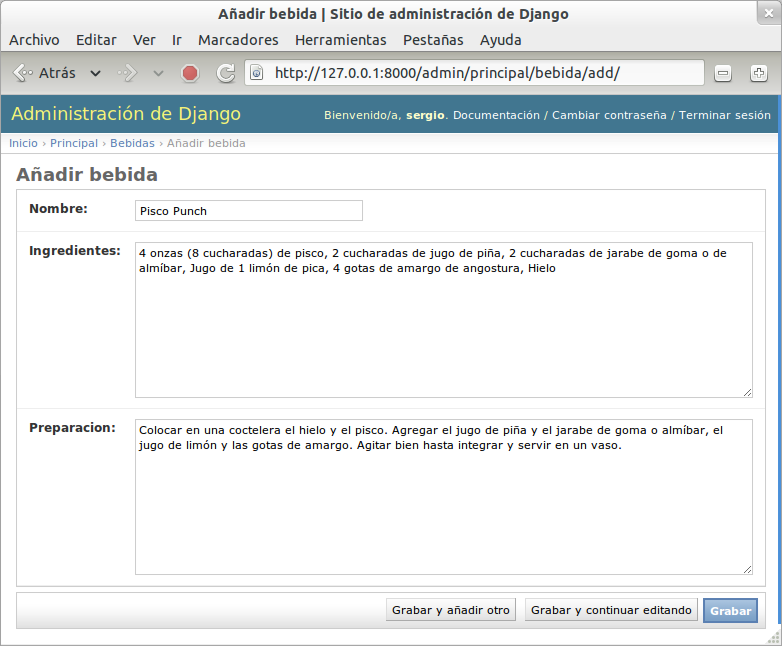Viewport: 782px width, 646px height.
Task: Click the forward navigation arrow icon
Action: point(128,73)
